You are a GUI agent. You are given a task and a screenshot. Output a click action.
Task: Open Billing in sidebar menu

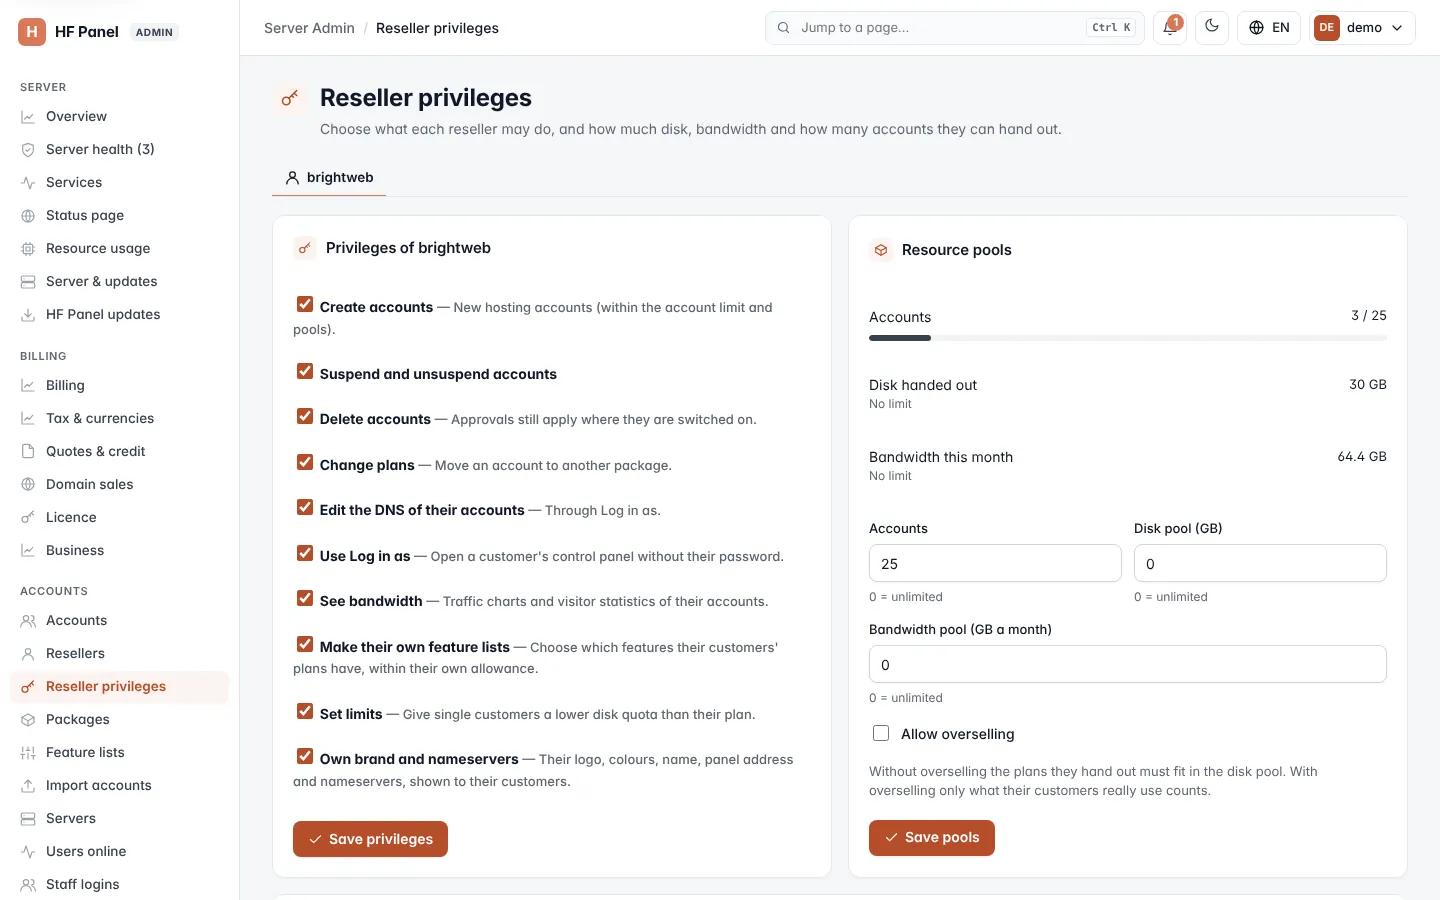[119, 385]
